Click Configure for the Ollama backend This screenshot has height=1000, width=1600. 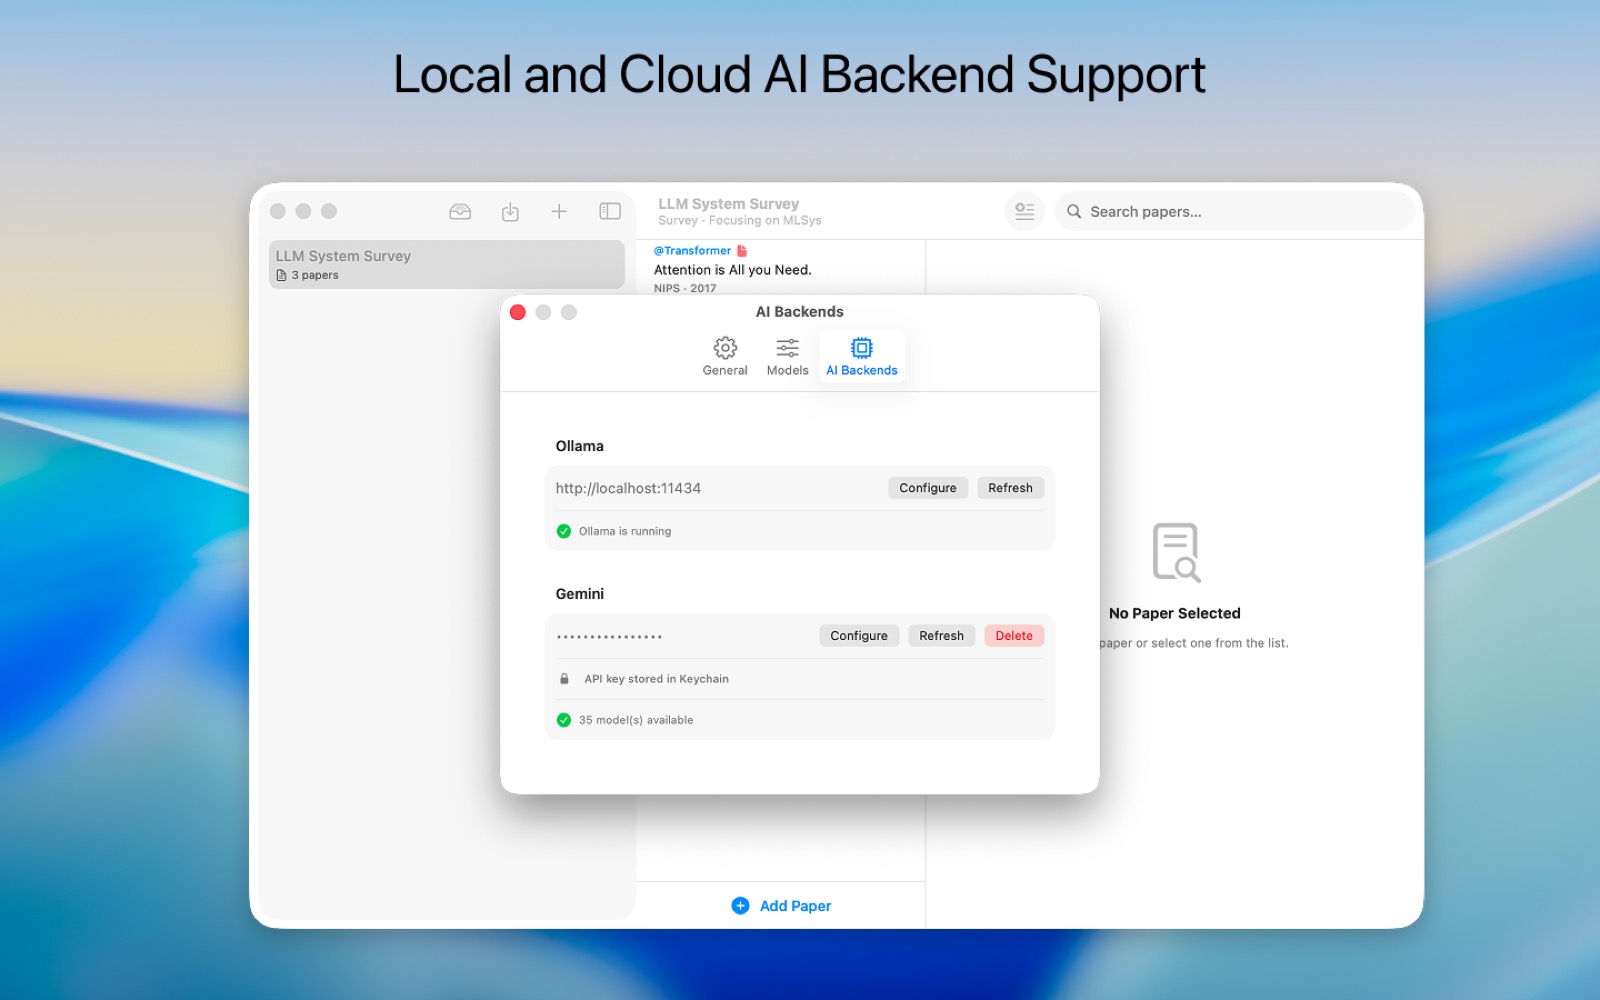point(928,488)
